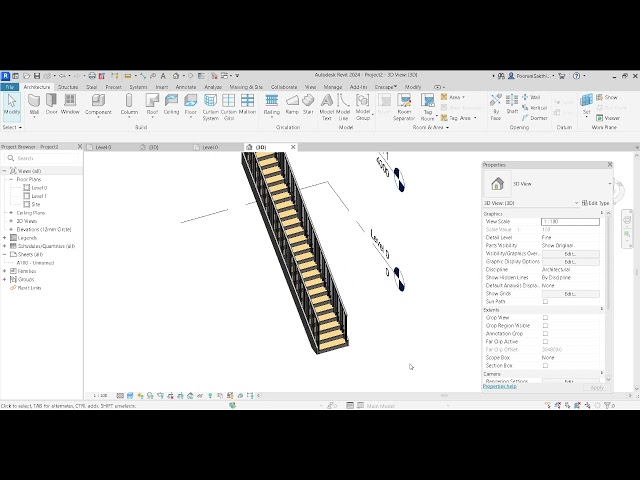Switch to the Annotate ribbon tab
This screenshot has width=640, height=480.
pos(186,87)
